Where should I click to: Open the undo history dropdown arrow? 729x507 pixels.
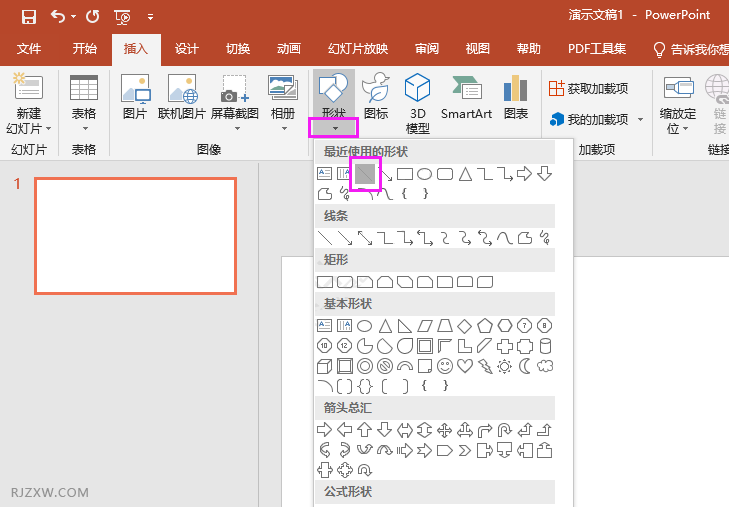[73, 17]
